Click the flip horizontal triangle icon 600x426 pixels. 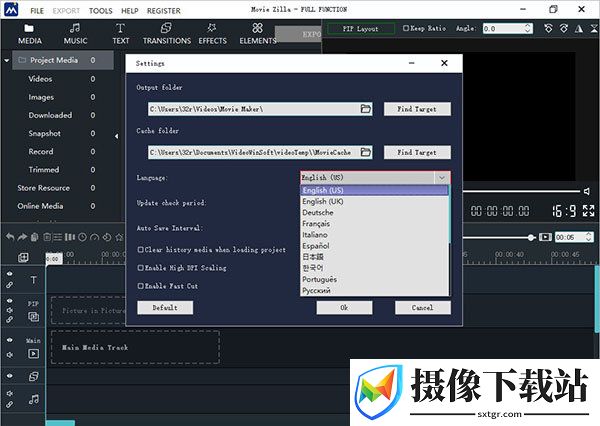(x=579, y=28)
